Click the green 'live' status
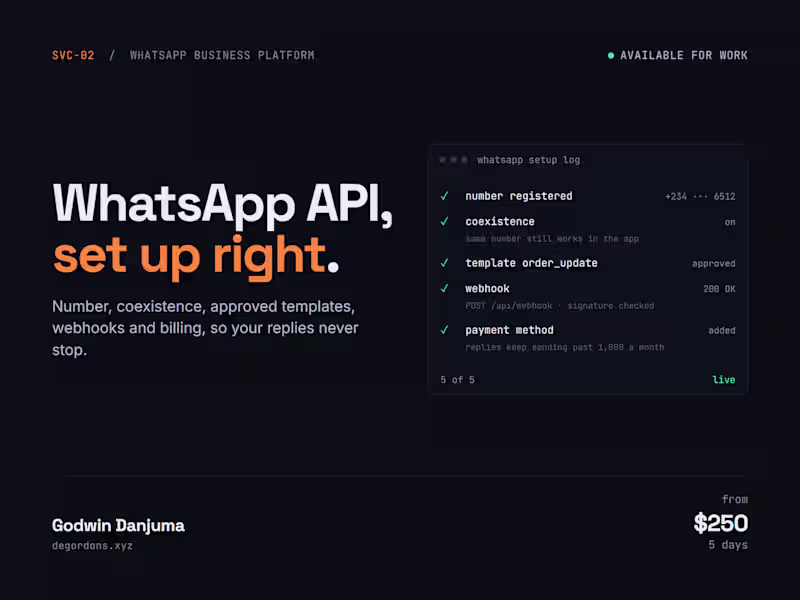The height and width of the screenshot is (600, 800). [x=724, y=380]
